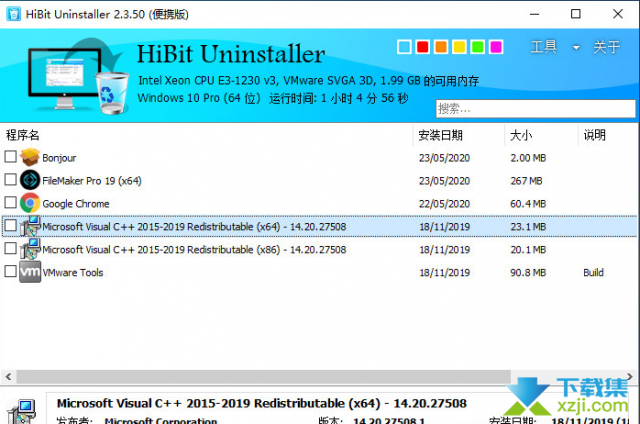The width and height of the screenshot is (640, 424).
Task: Click Google Chrome install date 22/05/2020
Action: (444, 204)
